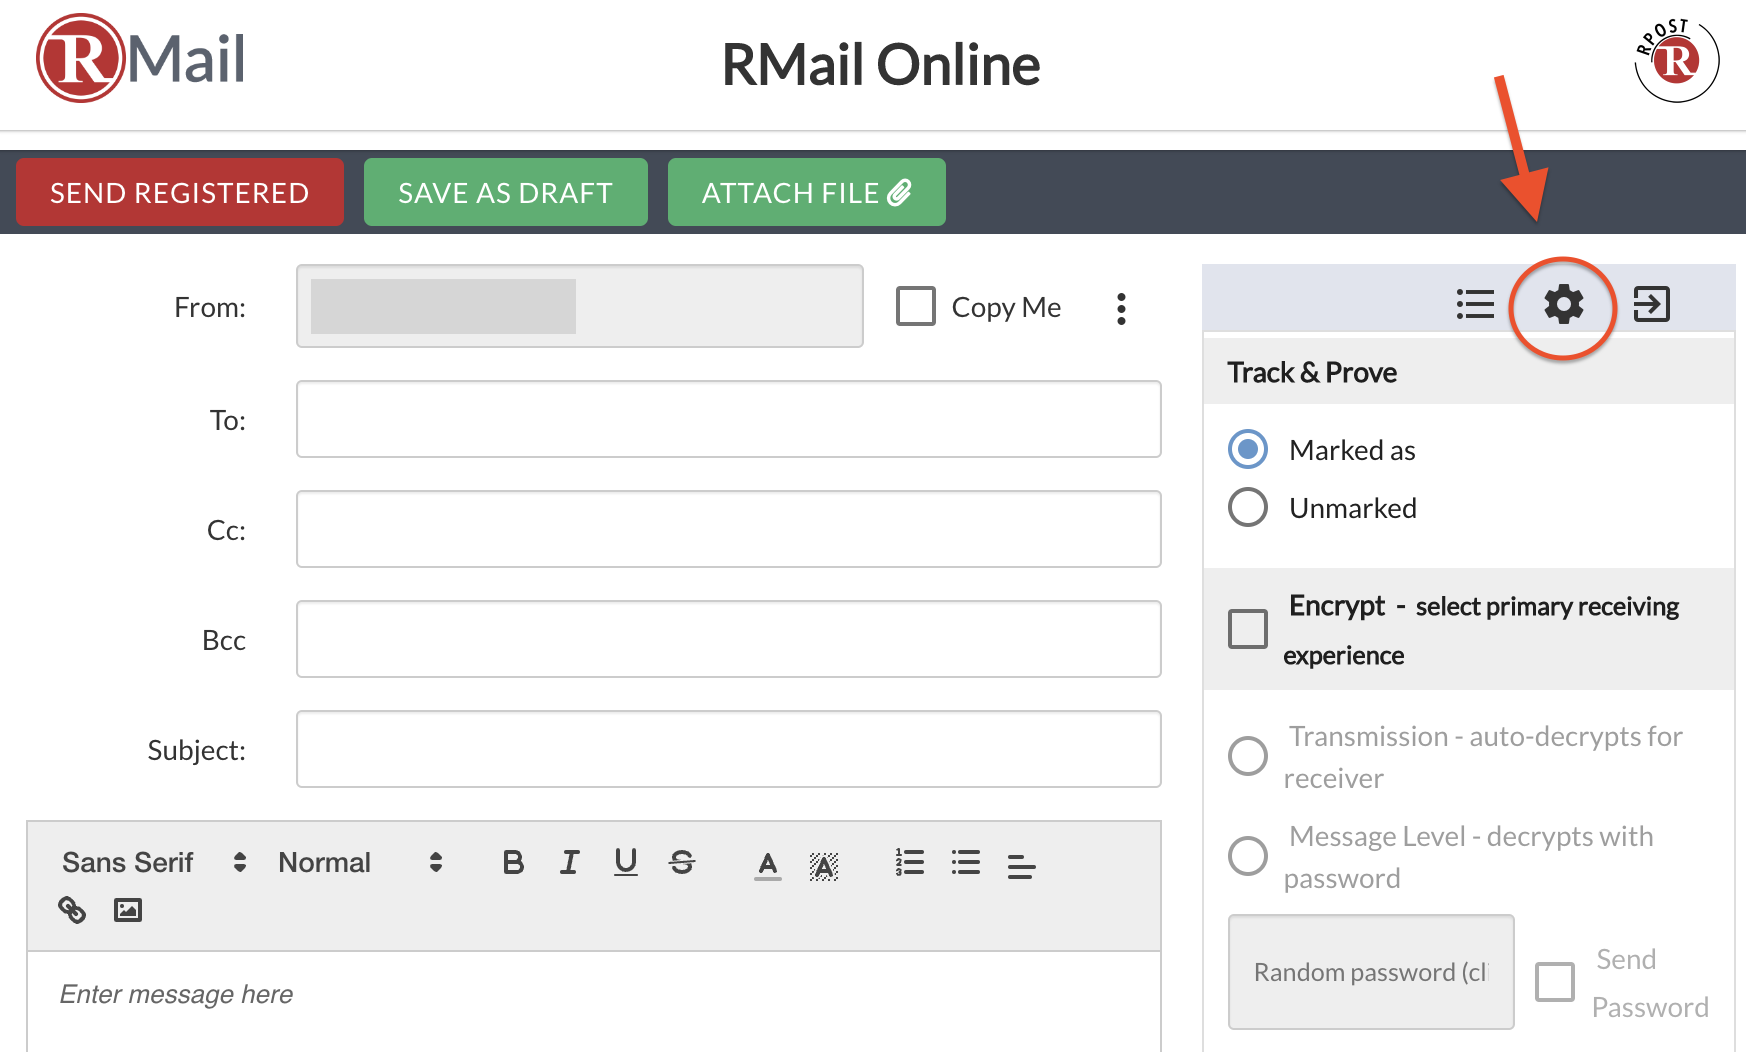Viewport: 1746px width, 1052px height.
Task: Click into the To recipient field
Action: coord(729,419)
